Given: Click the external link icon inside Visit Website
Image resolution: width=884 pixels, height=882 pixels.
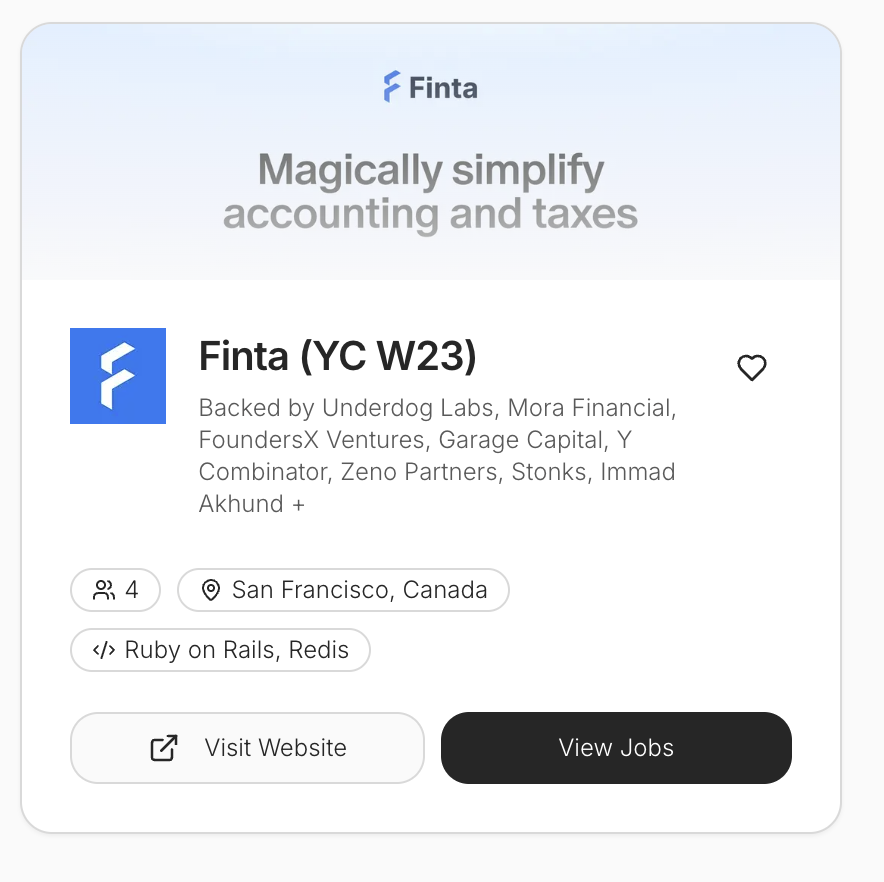Looking at the screenshot, I should click(163, 747).
